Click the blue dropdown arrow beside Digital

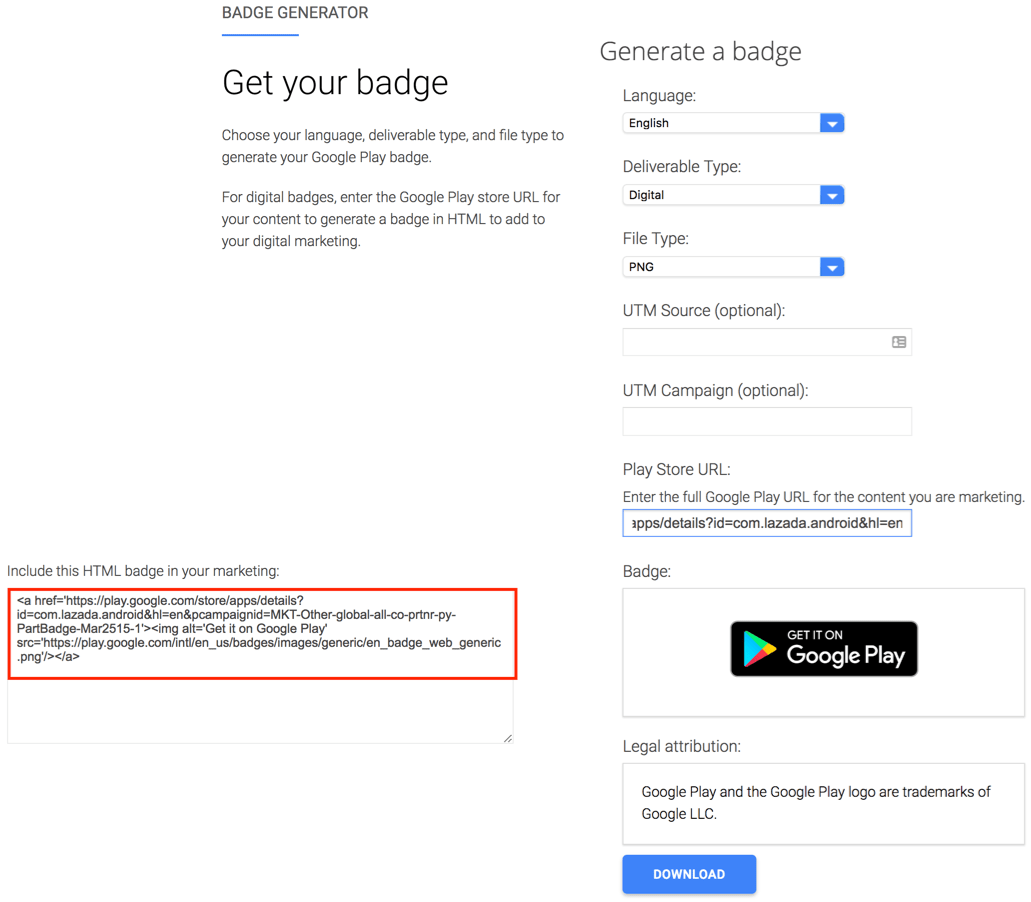click(832, 195)
